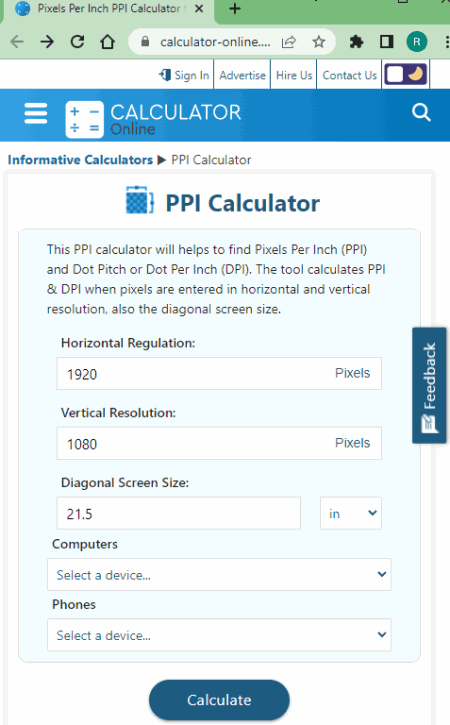Open the Phones device dropdown
Viewport: 450px width, 725px height.
tap(219, 635)
